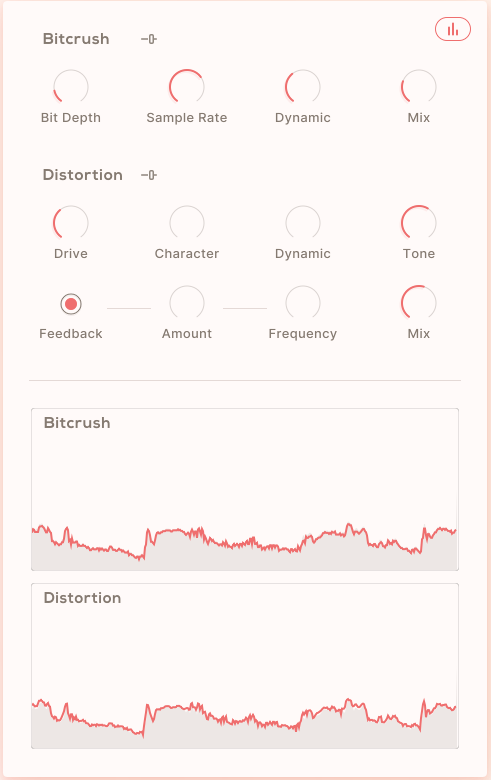Viewport: 491px width, 780px height.
Task: Click the Distortion Mix knob
Action: tap(418, 303)
